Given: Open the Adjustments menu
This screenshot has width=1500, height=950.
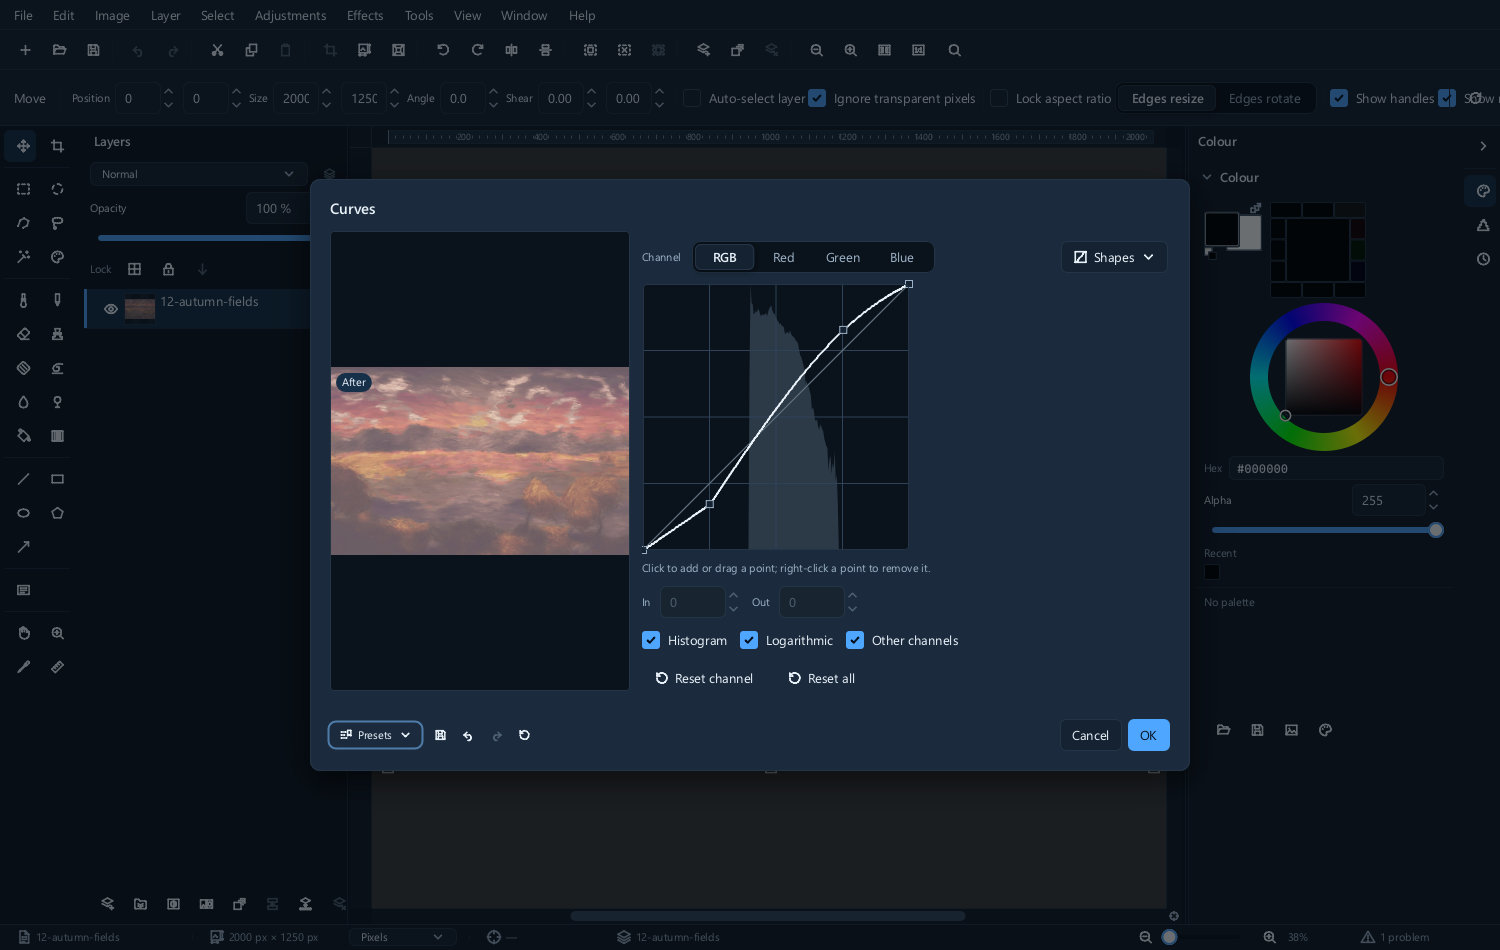Looking at the screenshot, I should [290, 15].
